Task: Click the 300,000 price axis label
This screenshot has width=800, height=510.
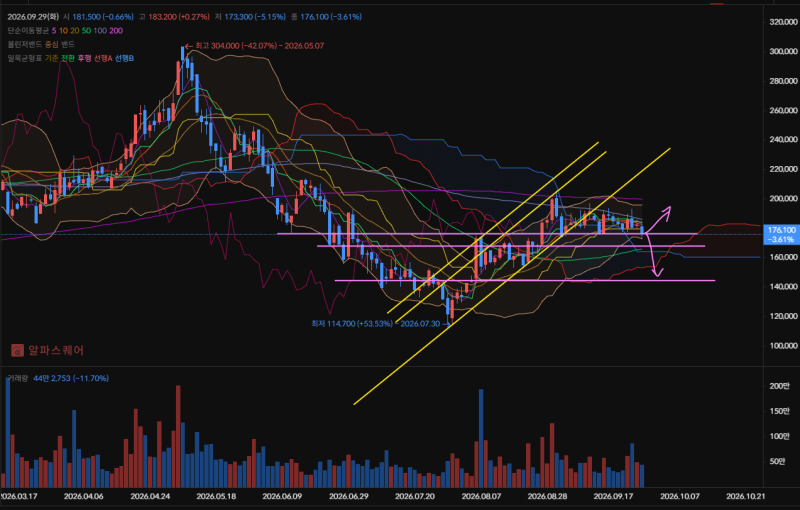Action: pyautogui.click(x=783, y=52)
